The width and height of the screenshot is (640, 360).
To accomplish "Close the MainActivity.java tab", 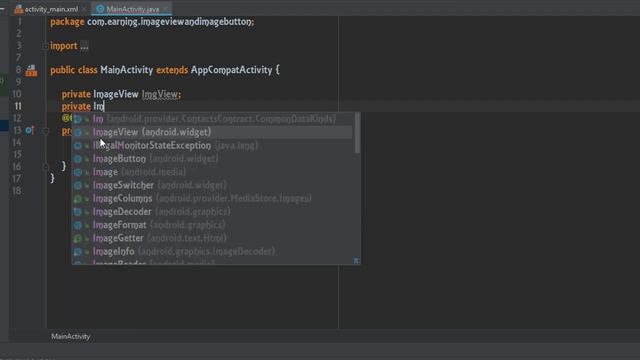I will click(x=165, y=9).
